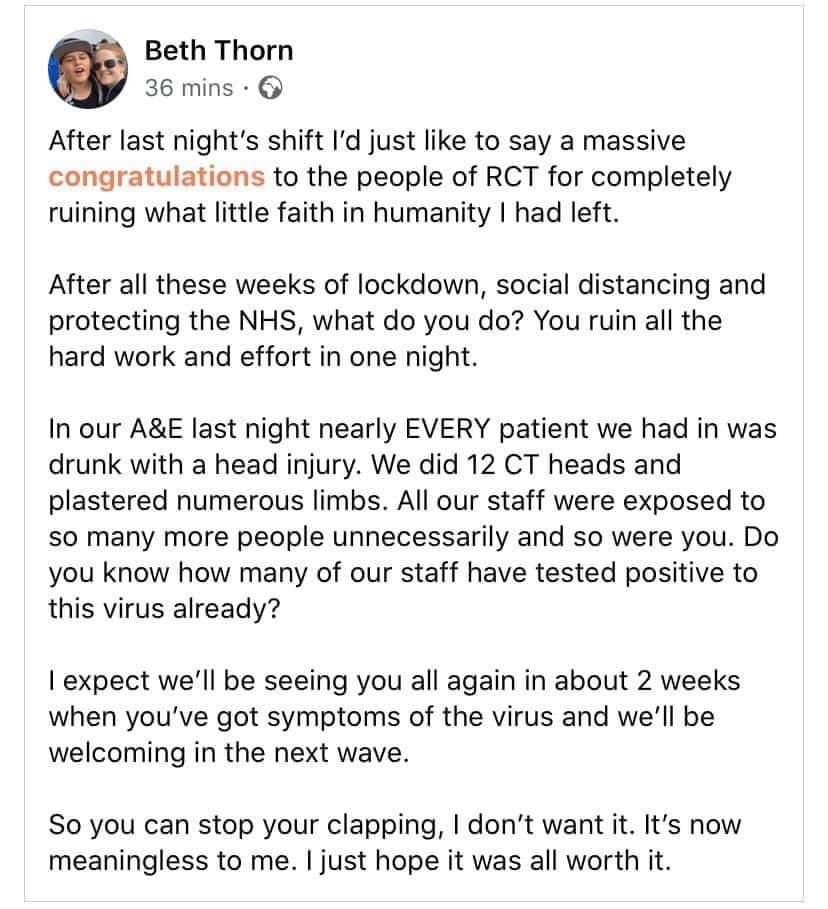Select the paragraph beginning In our A&E
828x909 pixels.
(413, 518)
